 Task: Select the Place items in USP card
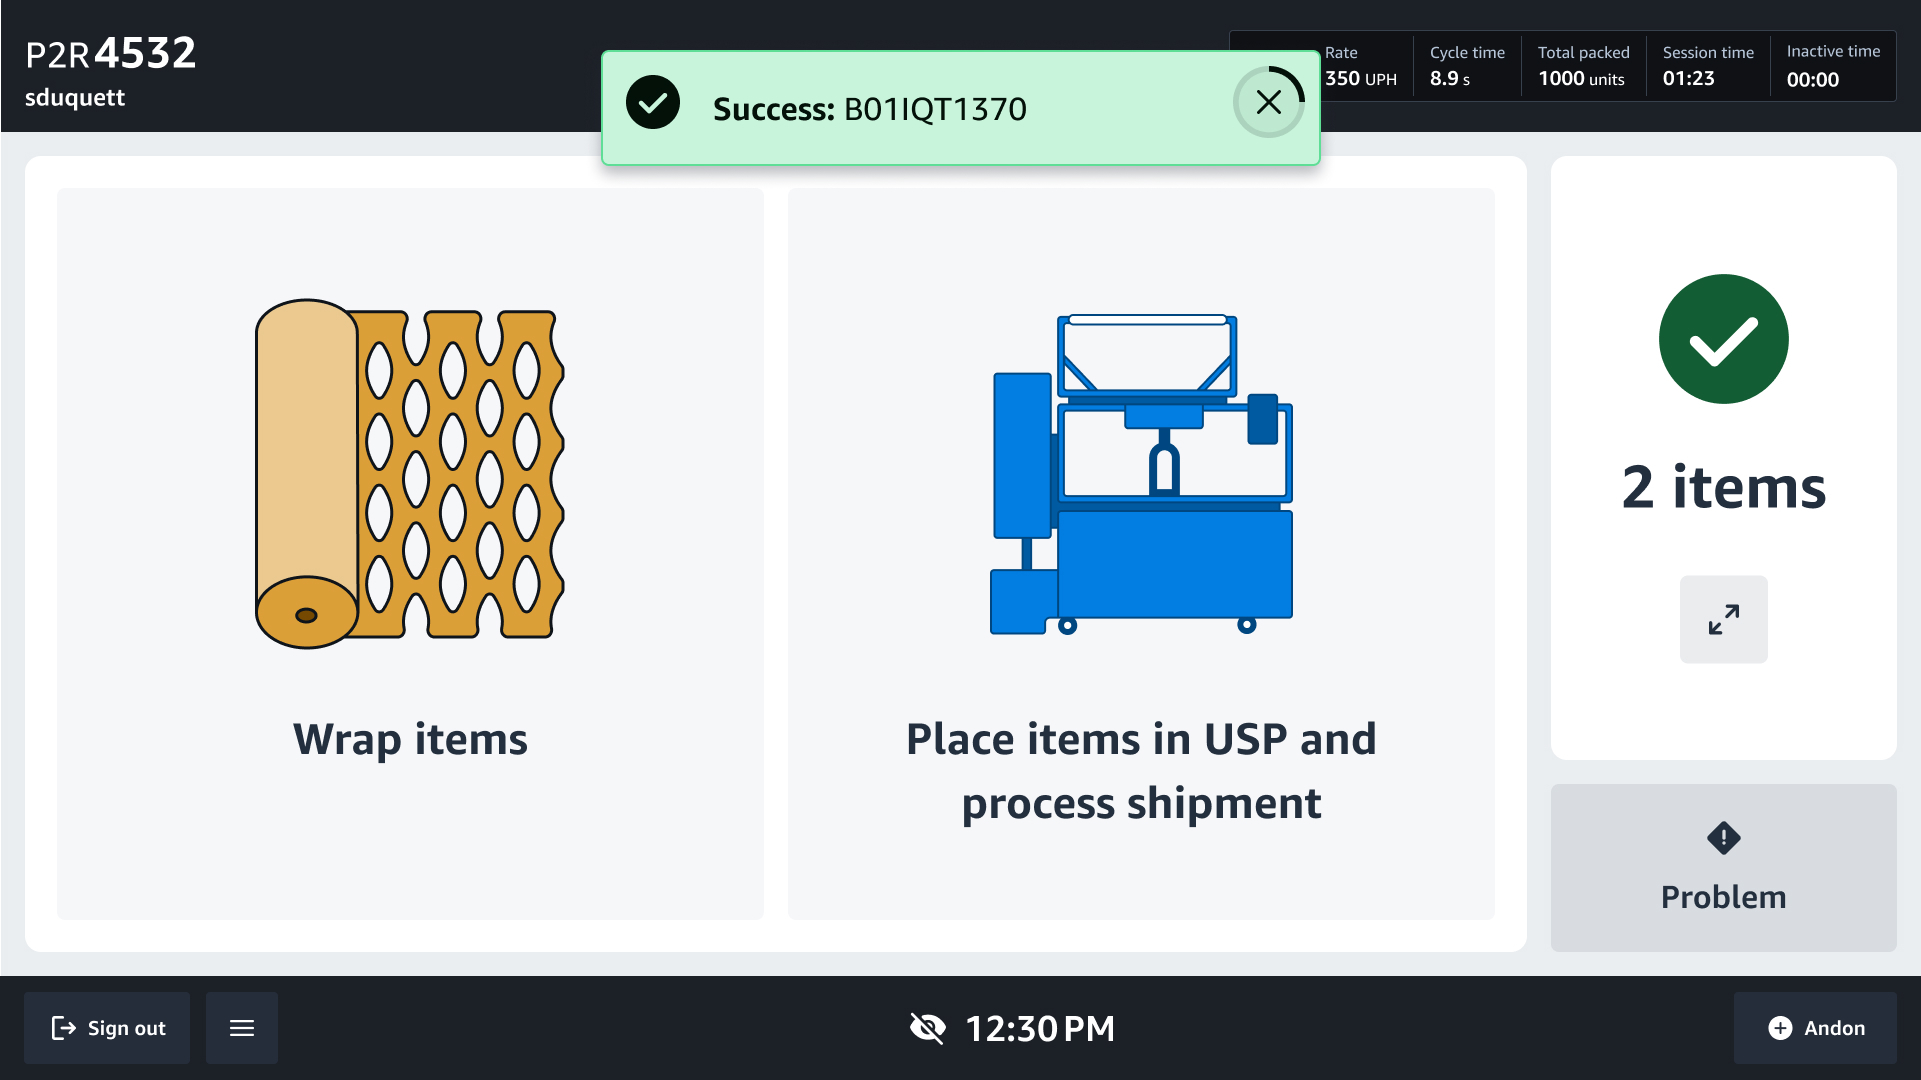tap(1141, 553)
